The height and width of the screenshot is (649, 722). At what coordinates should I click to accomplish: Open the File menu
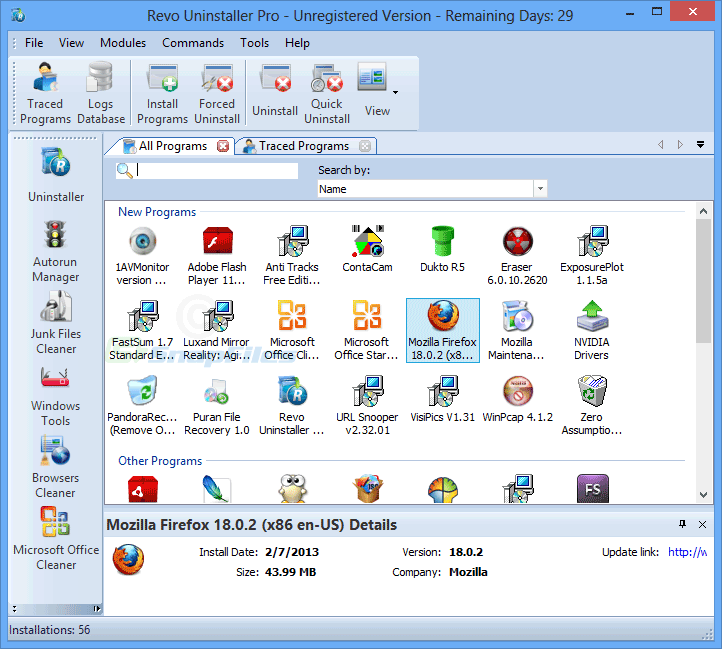(34, 43)
